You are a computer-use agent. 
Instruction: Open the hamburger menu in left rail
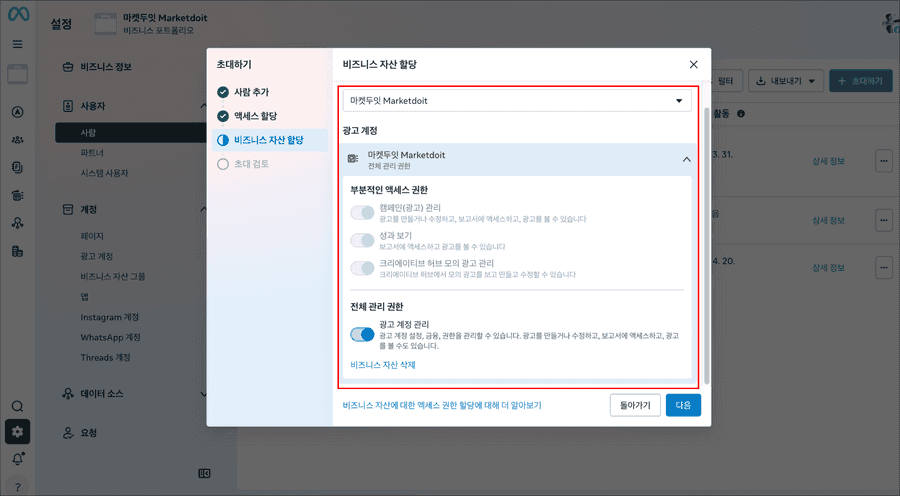(18, 44)
